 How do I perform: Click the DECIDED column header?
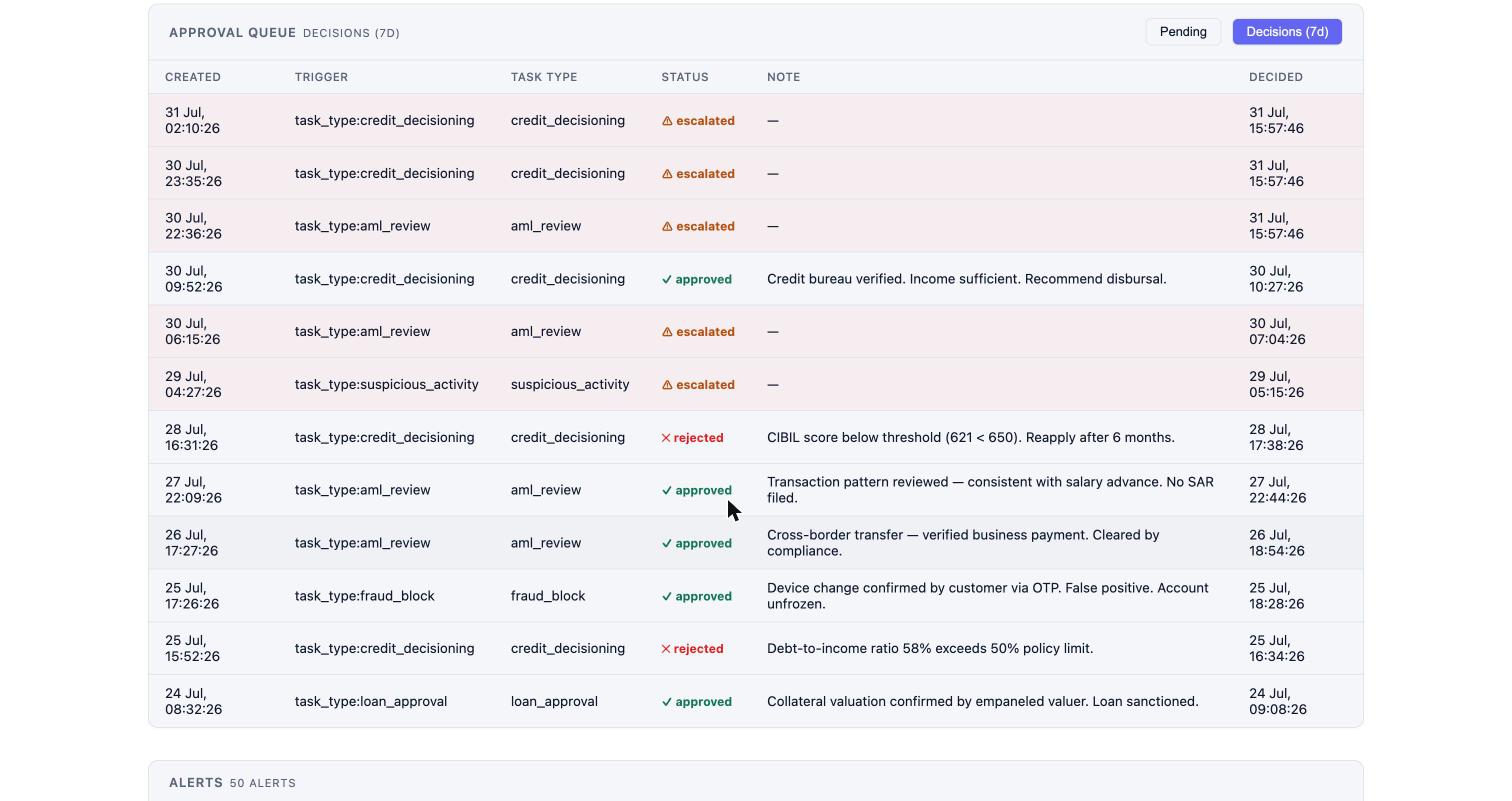pos(1276,77)
